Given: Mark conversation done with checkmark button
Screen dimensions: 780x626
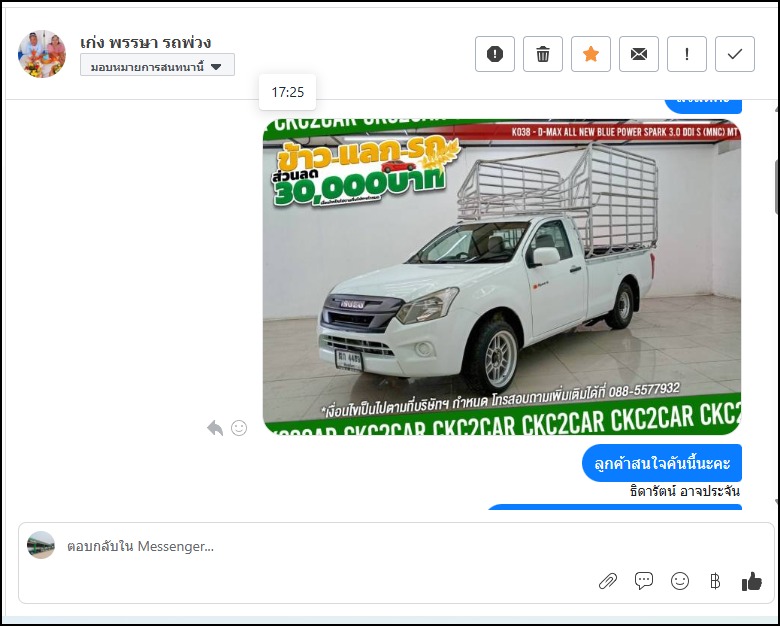Looking at the screenshot, I should click(735, 54).
